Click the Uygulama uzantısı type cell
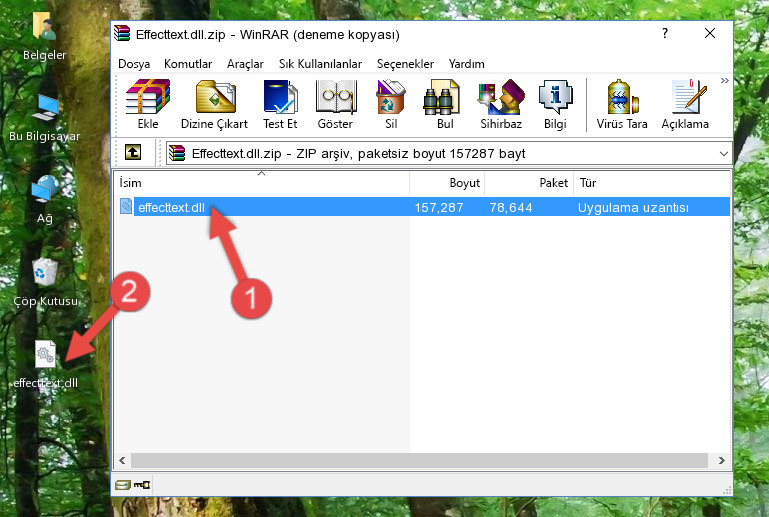This screenshot has height=517, width=769. 633,207
